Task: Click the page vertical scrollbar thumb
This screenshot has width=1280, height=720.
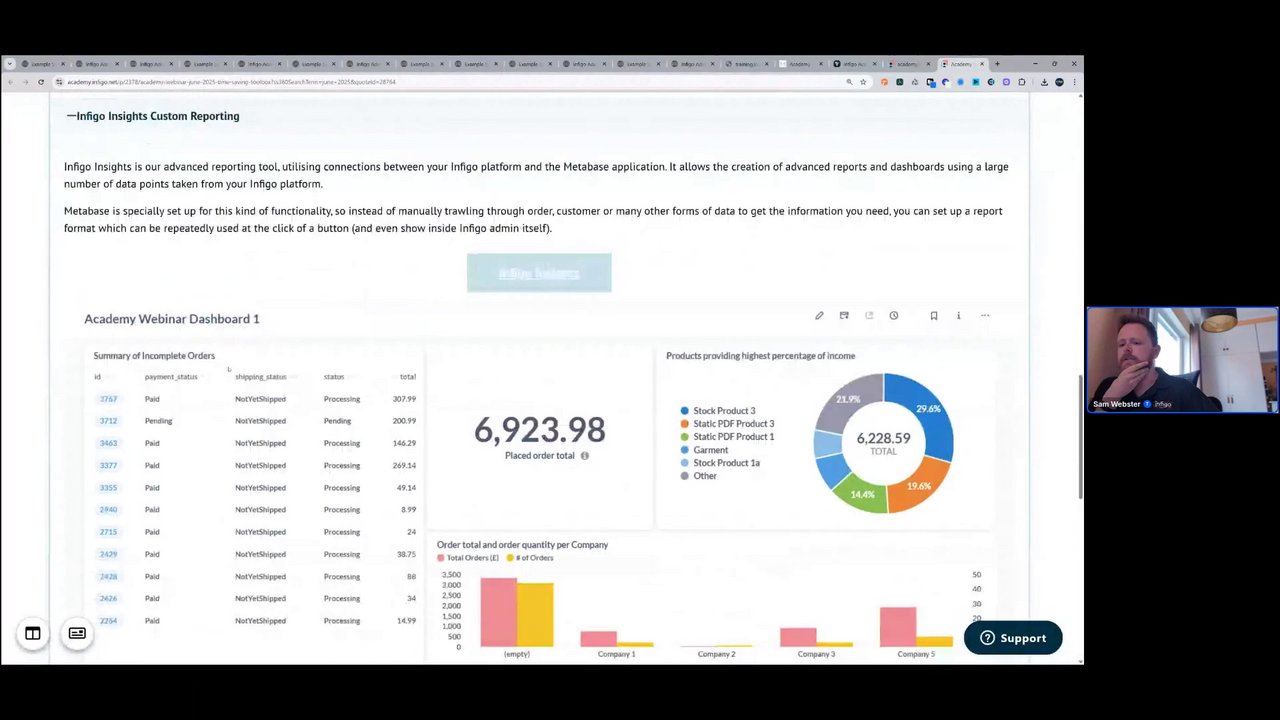Action: (1079, 437)
